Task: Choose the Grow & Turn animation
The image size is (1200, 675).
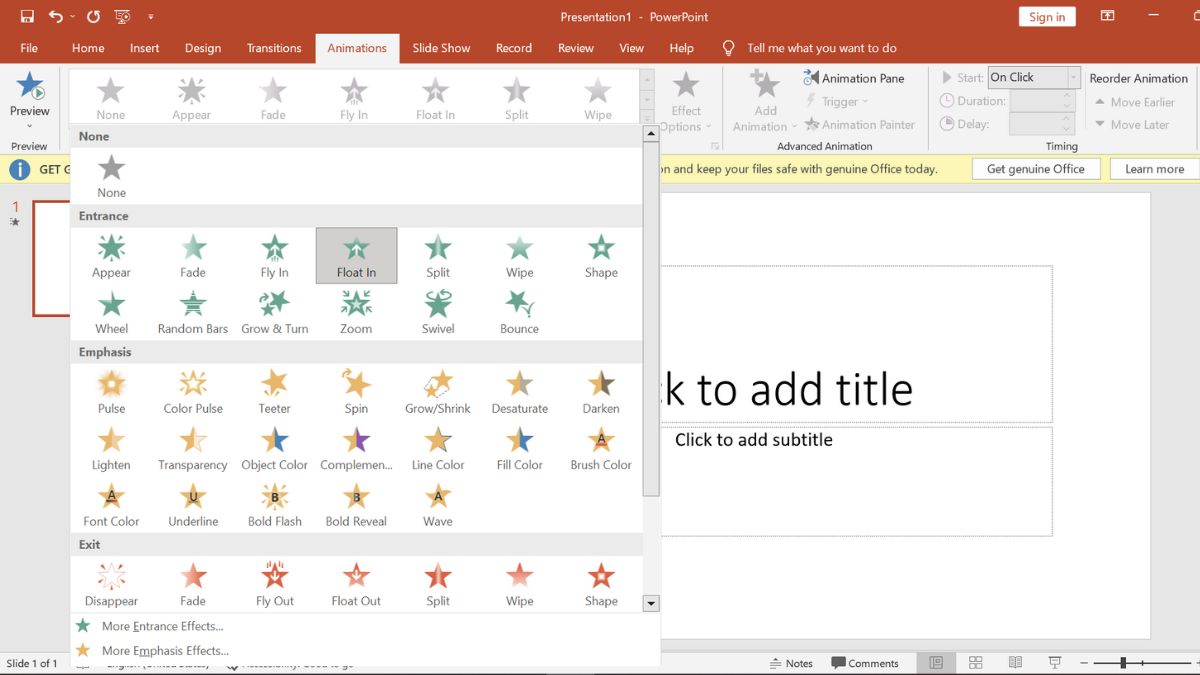Action: pyautogui.click(x=274, y=312)
